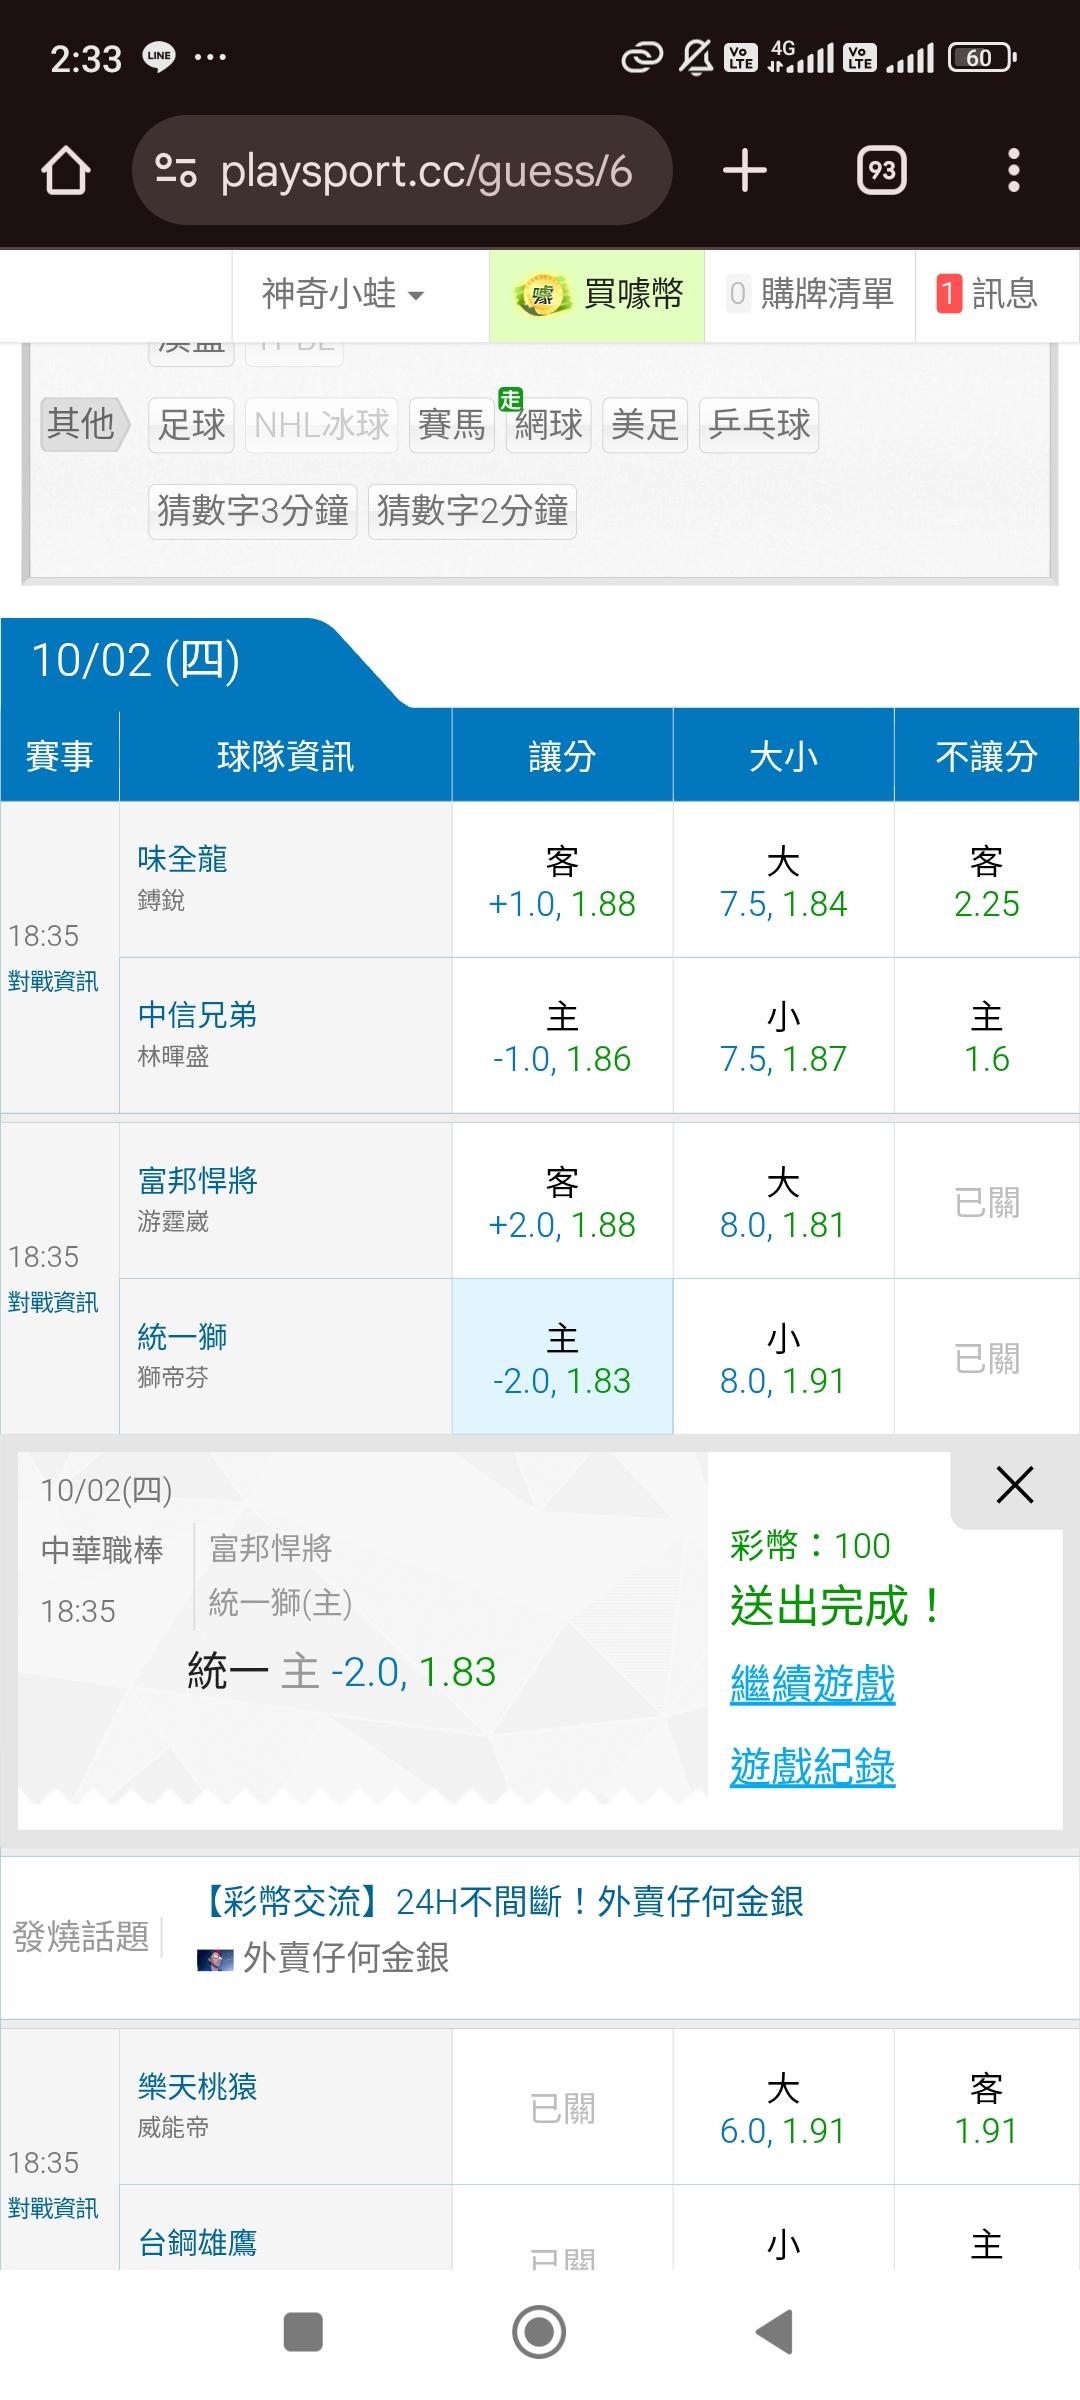Select the 猜數字3分鐘 game category
Screen dimensions: 1080x2400
point(253,511)
